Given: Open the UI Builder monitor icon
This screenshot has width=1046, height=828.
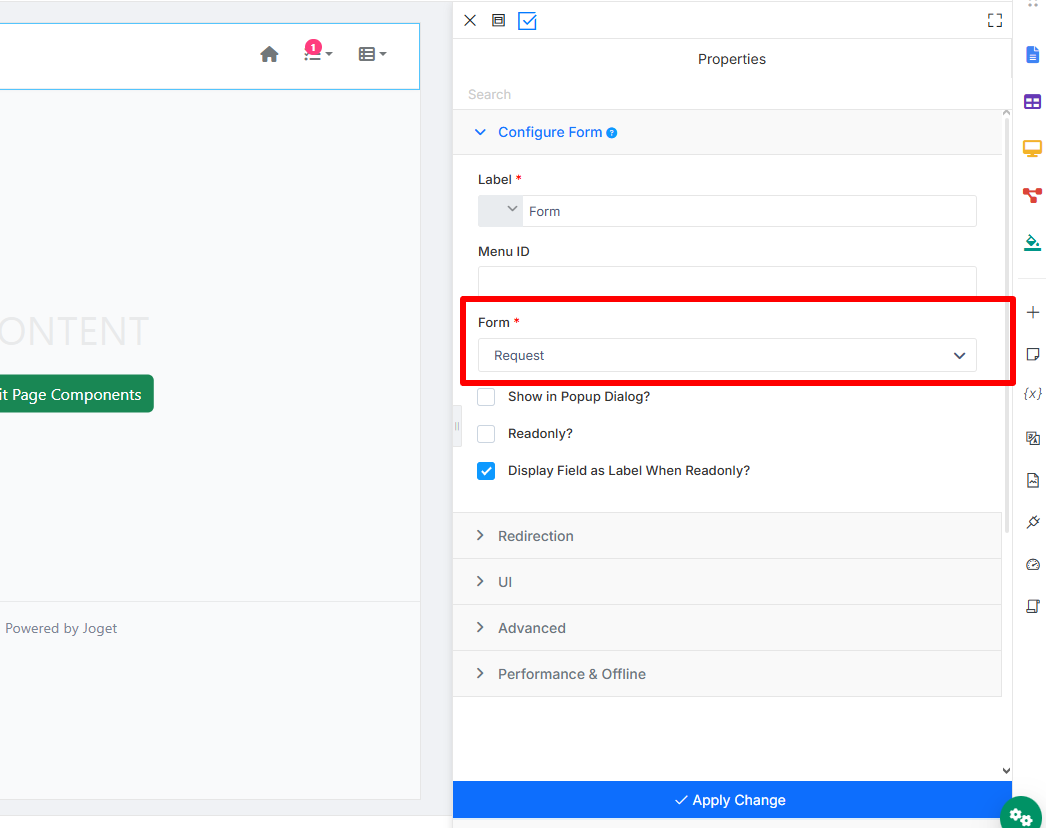Looking at the screenshot, I should [1032, 148].
